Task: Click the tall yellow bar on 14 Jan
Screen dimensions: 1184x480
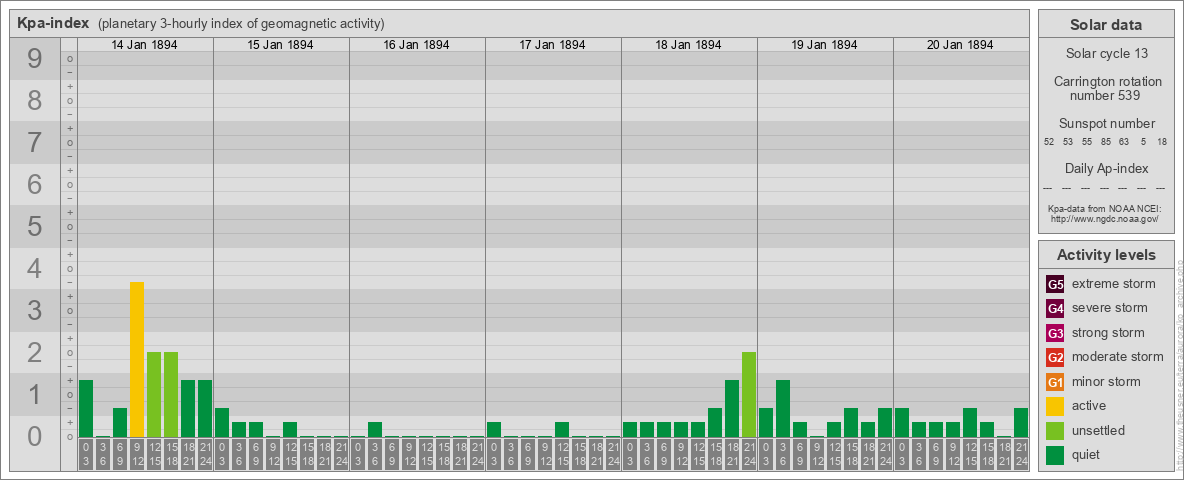Action: coord(137,359)
